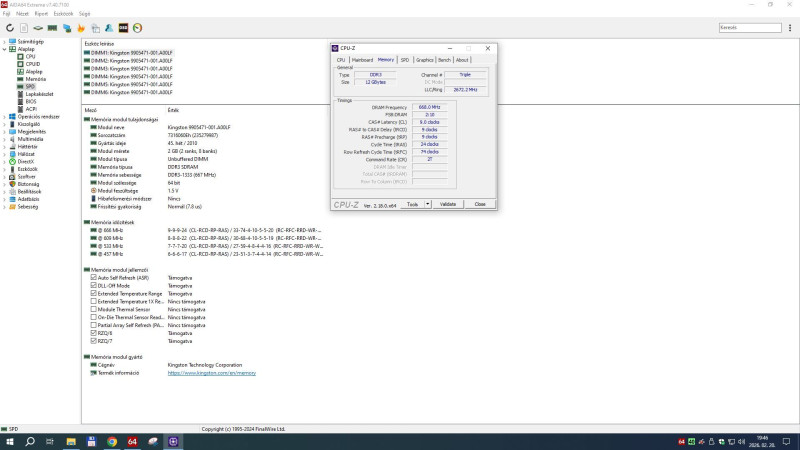Image resolution: width=800 pixels, height=450 pixels.
Task: Switch to CPU-Z Mainboard tab
Action: [x=362, y=60]
